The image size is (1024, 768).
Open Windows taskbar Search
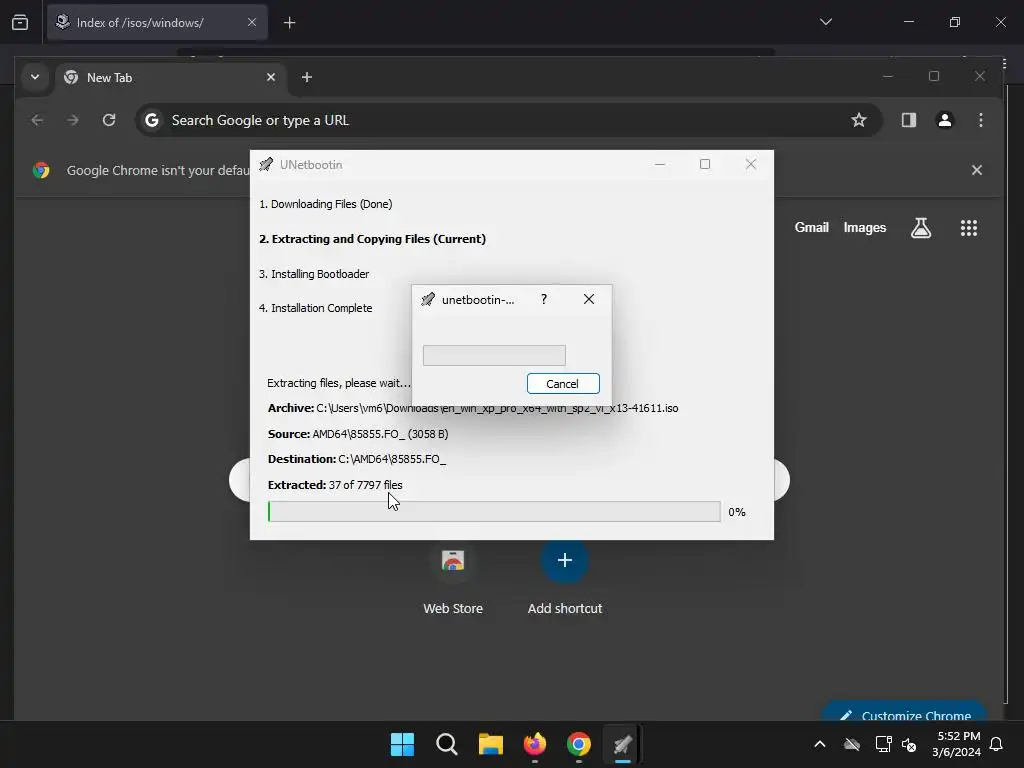pos(447,744)
